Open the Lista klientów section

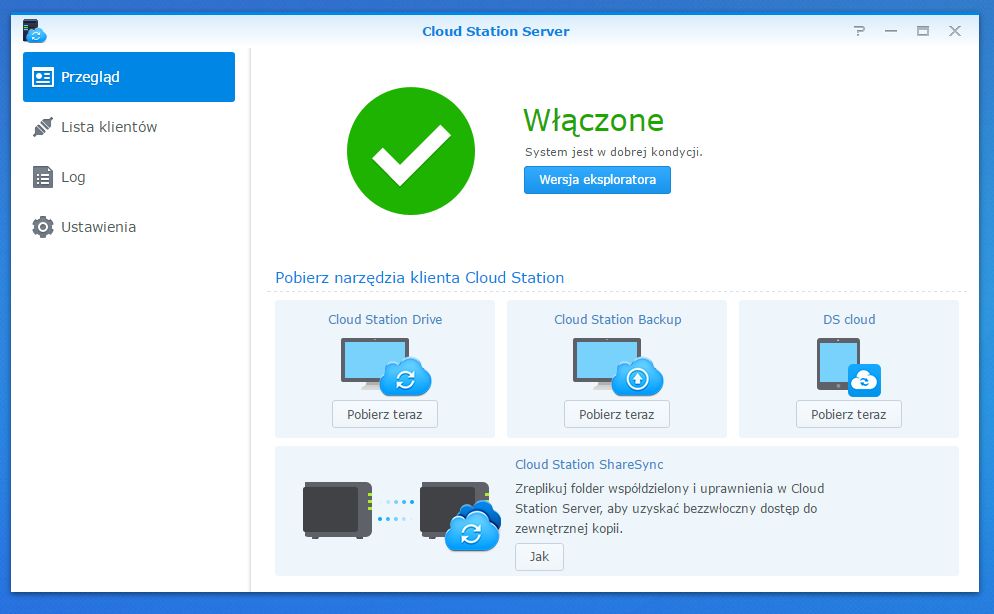(129, 127)
